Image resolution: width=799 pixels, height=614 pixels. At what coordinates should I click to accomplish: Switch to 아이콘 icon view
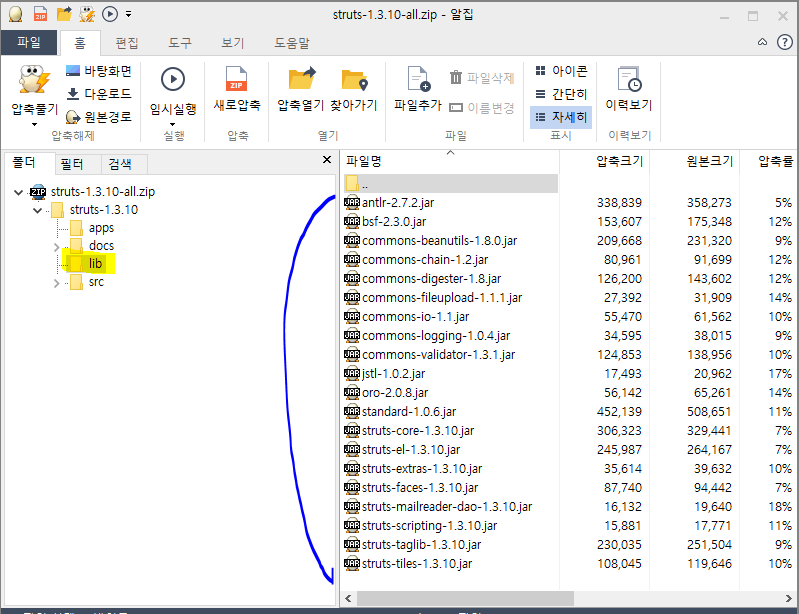click(x=561, y=71)
